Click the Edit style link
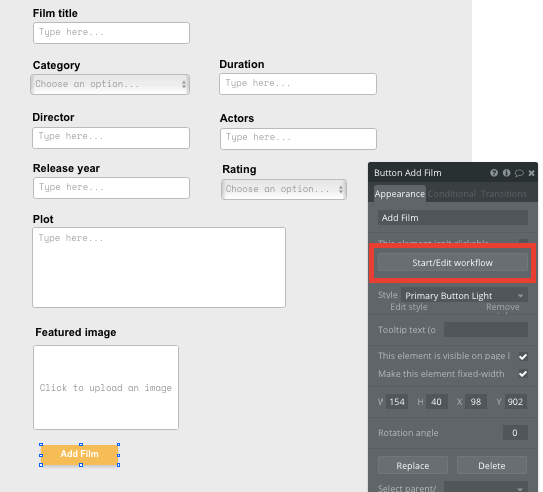Viewport: 543px width, 492px height. click(409, 307)
